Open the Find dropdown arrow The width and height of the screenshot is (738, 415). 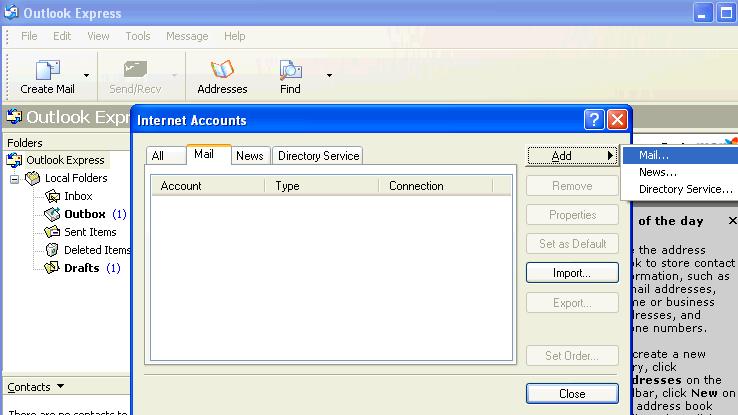point(329,75)
